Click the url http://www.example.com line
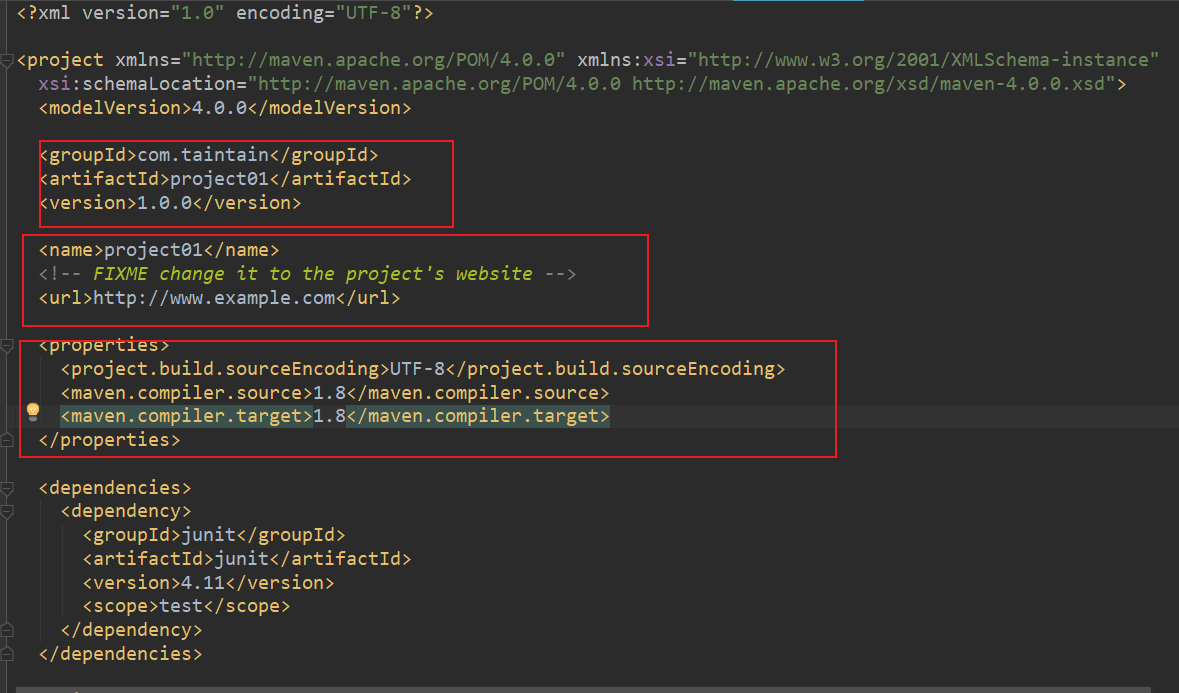 220,298
